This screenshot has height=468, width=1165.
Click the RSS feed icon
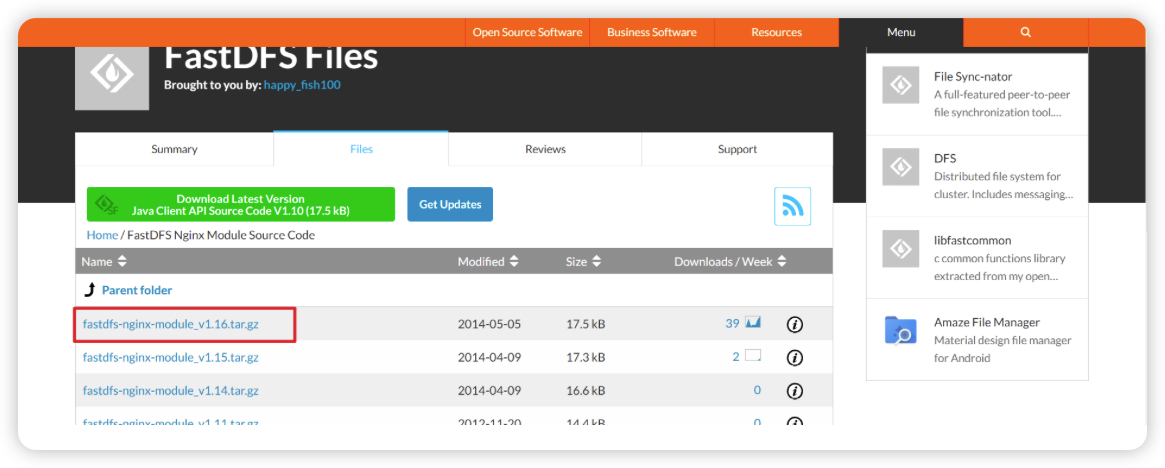792,207
